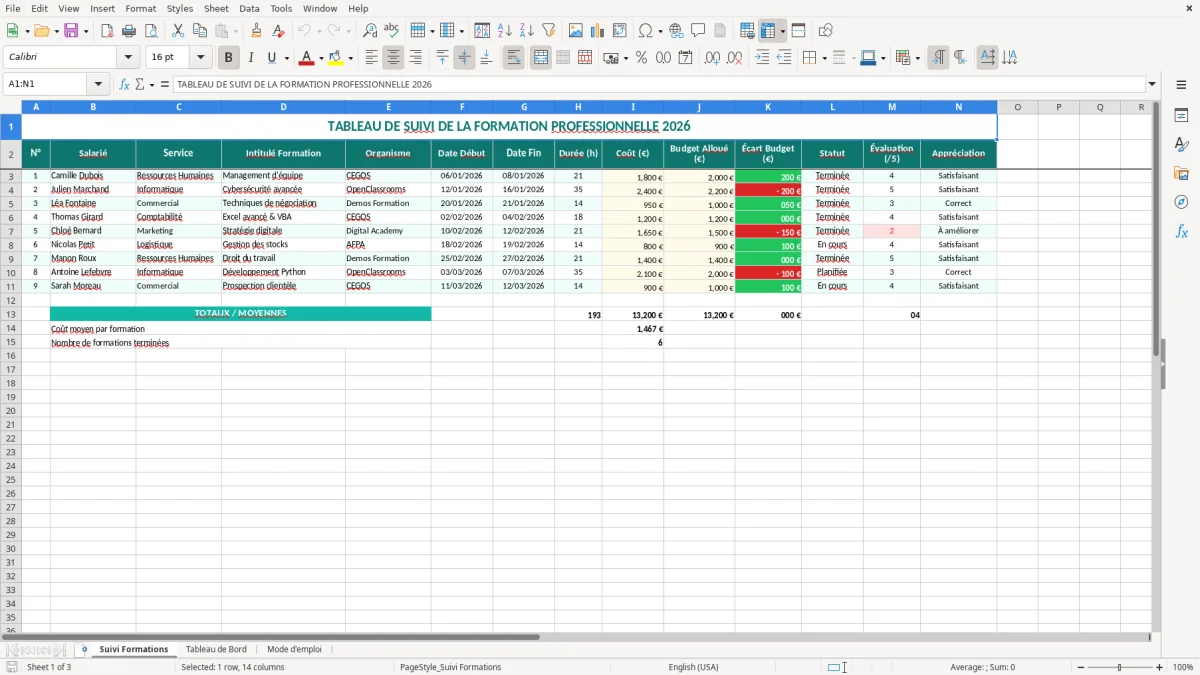Toggle Align Left
1200x675 pixels.
(372, 58)
